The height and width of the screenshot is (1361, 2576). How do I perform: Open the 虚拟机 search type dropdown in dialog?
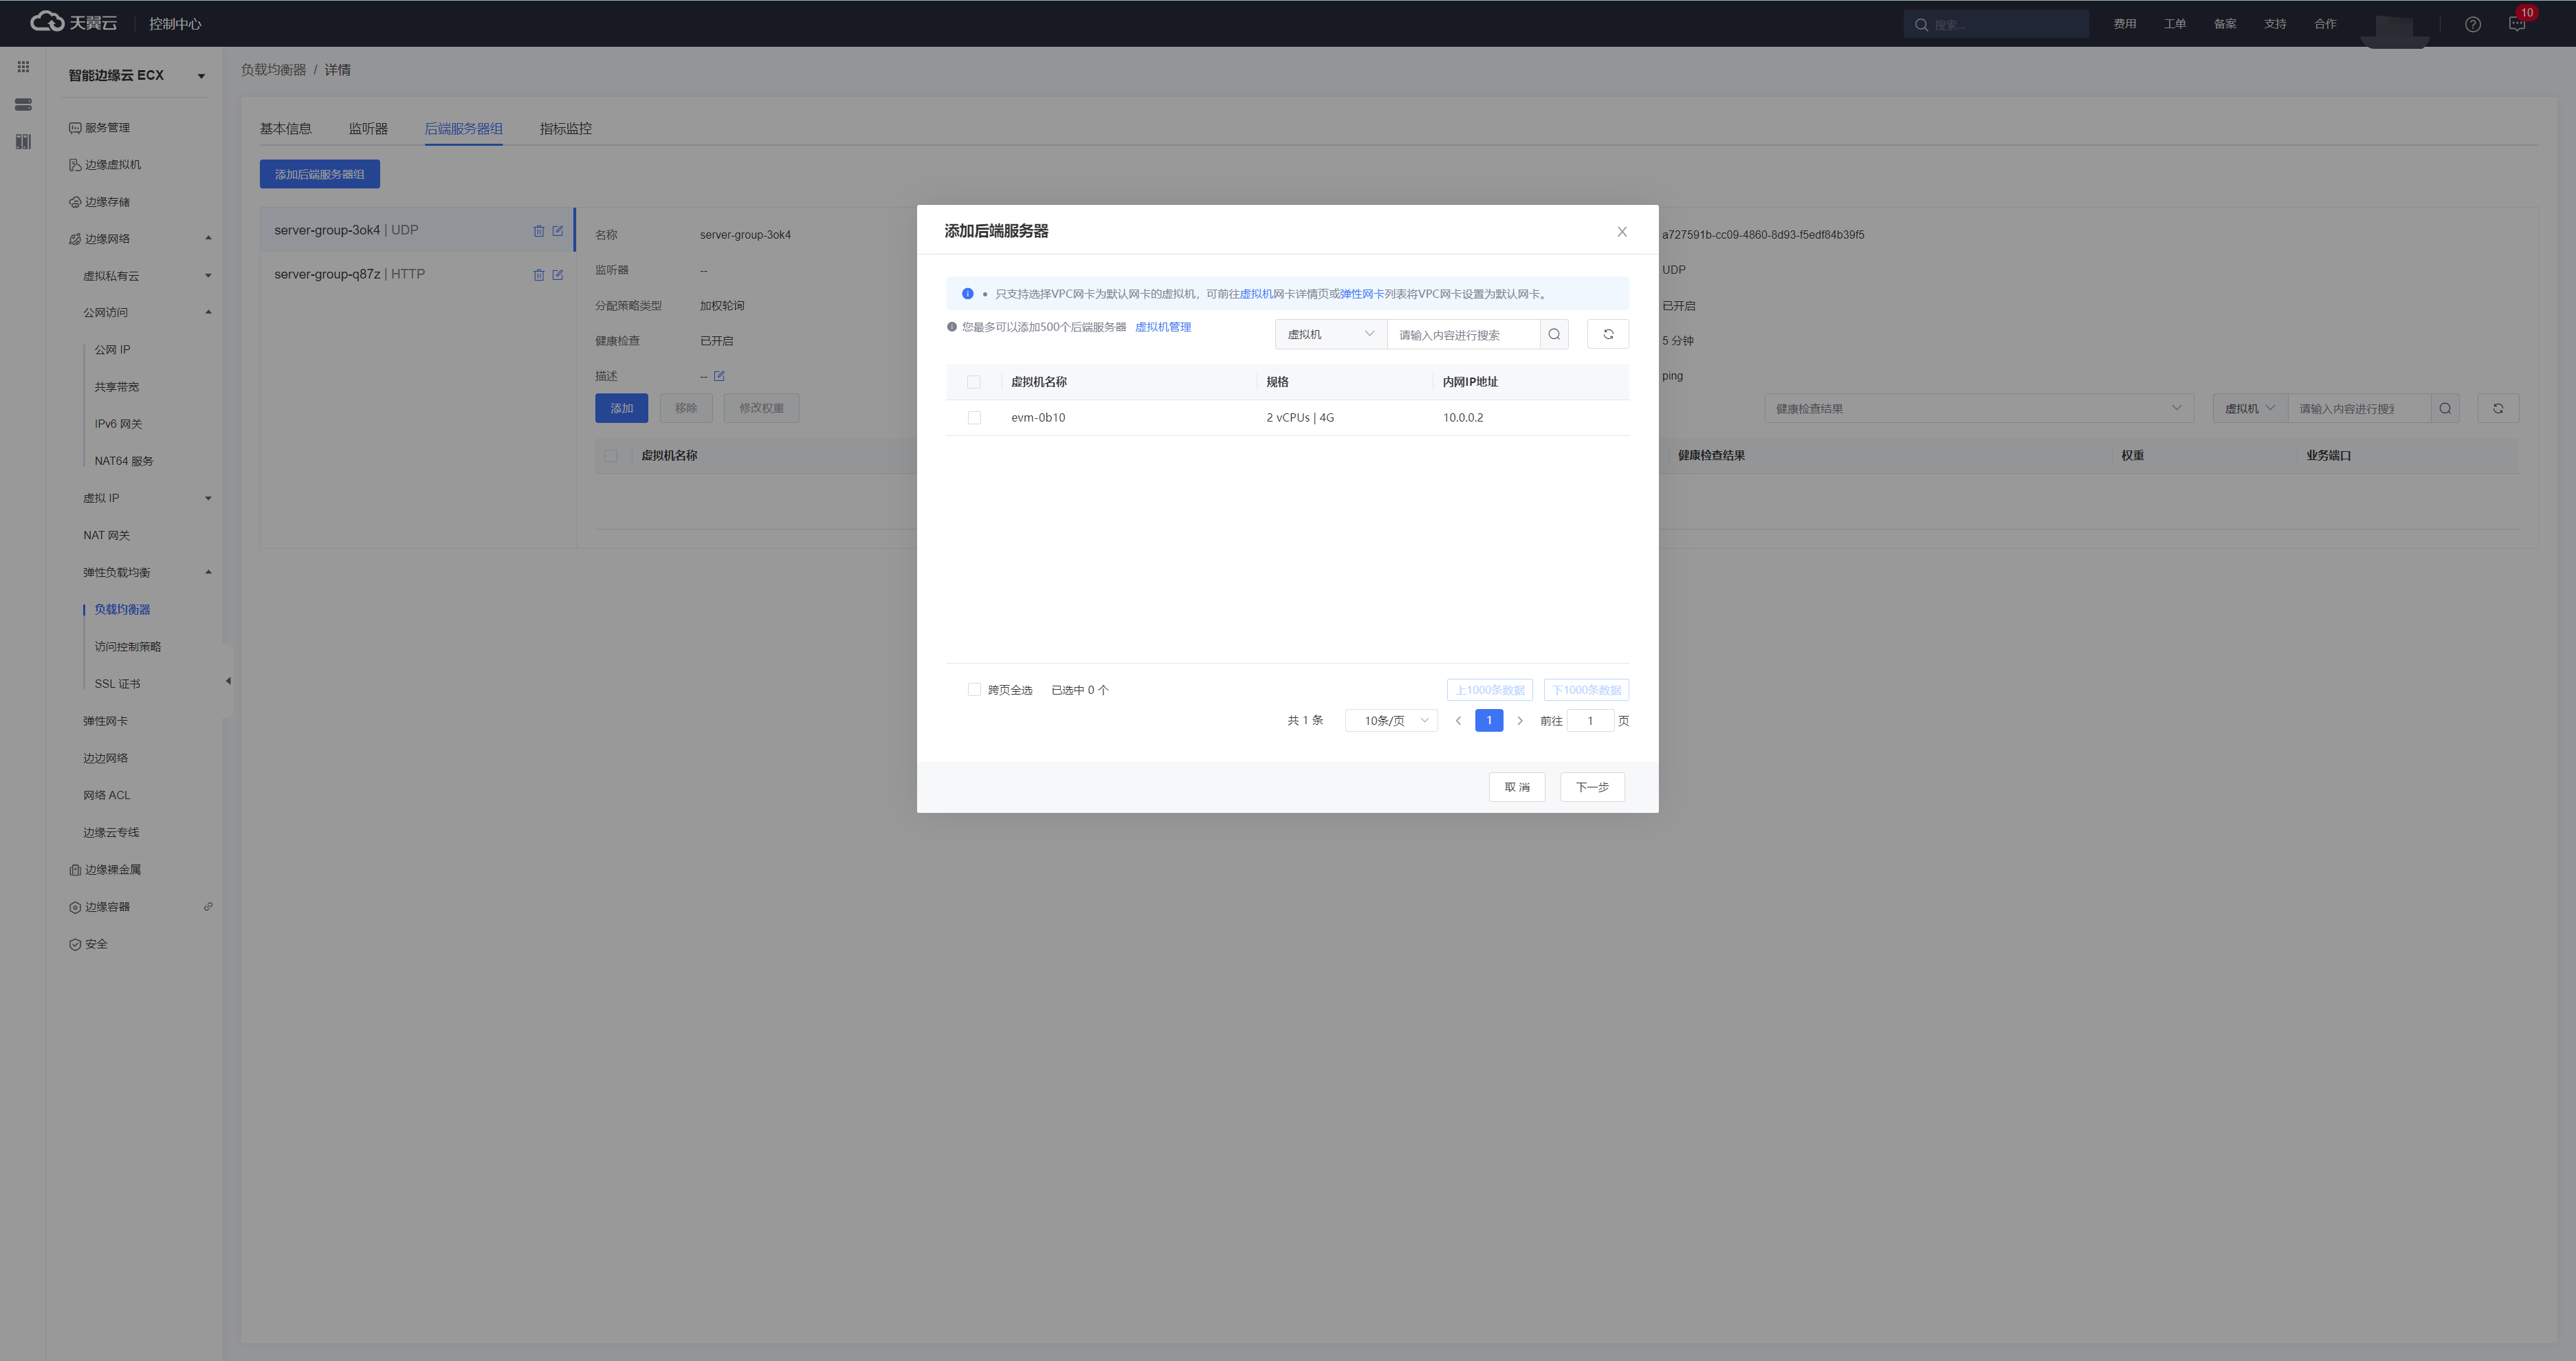(x=1331, y=334)
